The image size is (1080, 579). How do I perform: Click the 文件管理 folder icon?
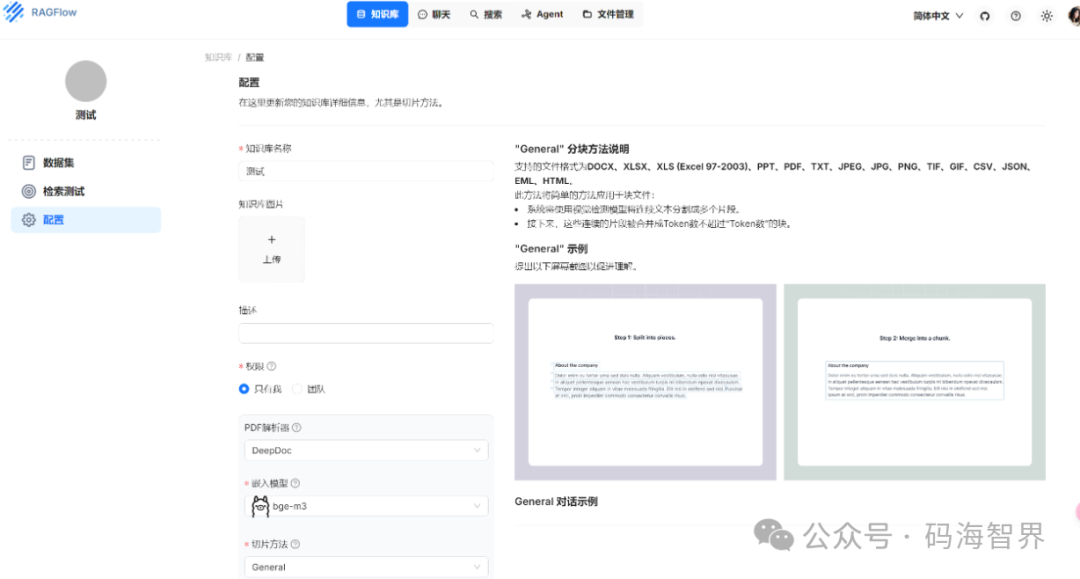click(588, 14)
